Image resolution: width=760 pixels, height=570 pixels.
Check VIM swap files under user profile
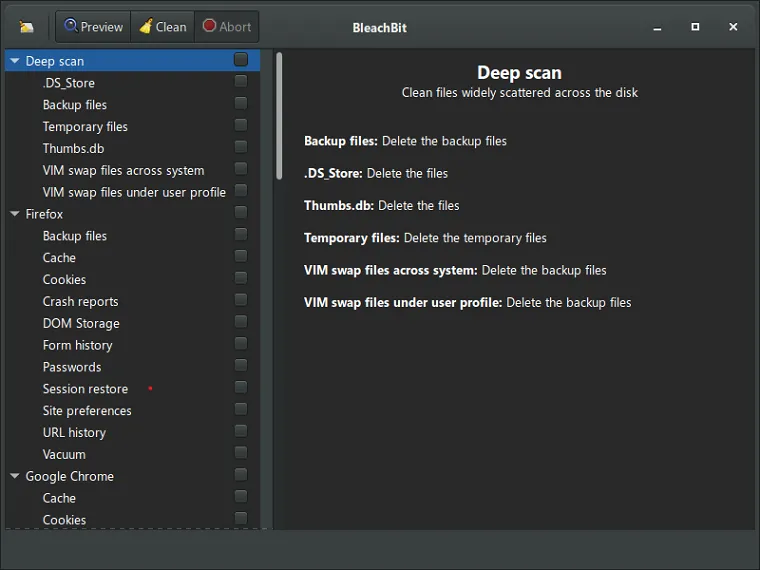pos(241,190)
